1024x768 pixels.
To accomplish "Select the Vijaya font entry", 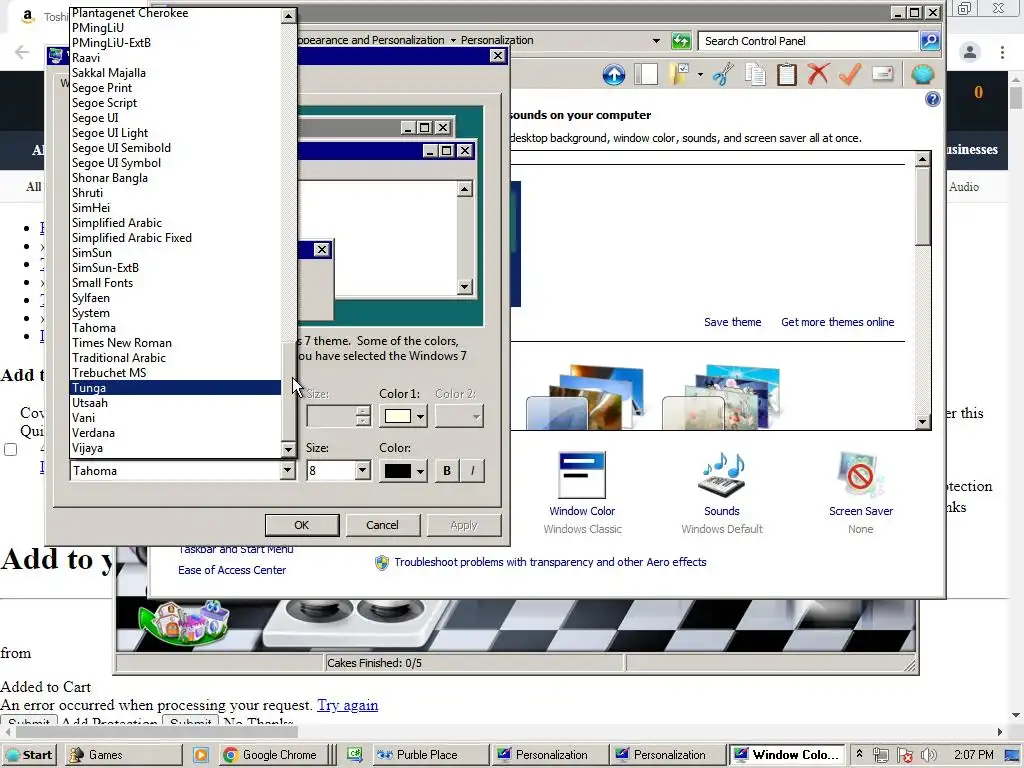I will [175, 448].
